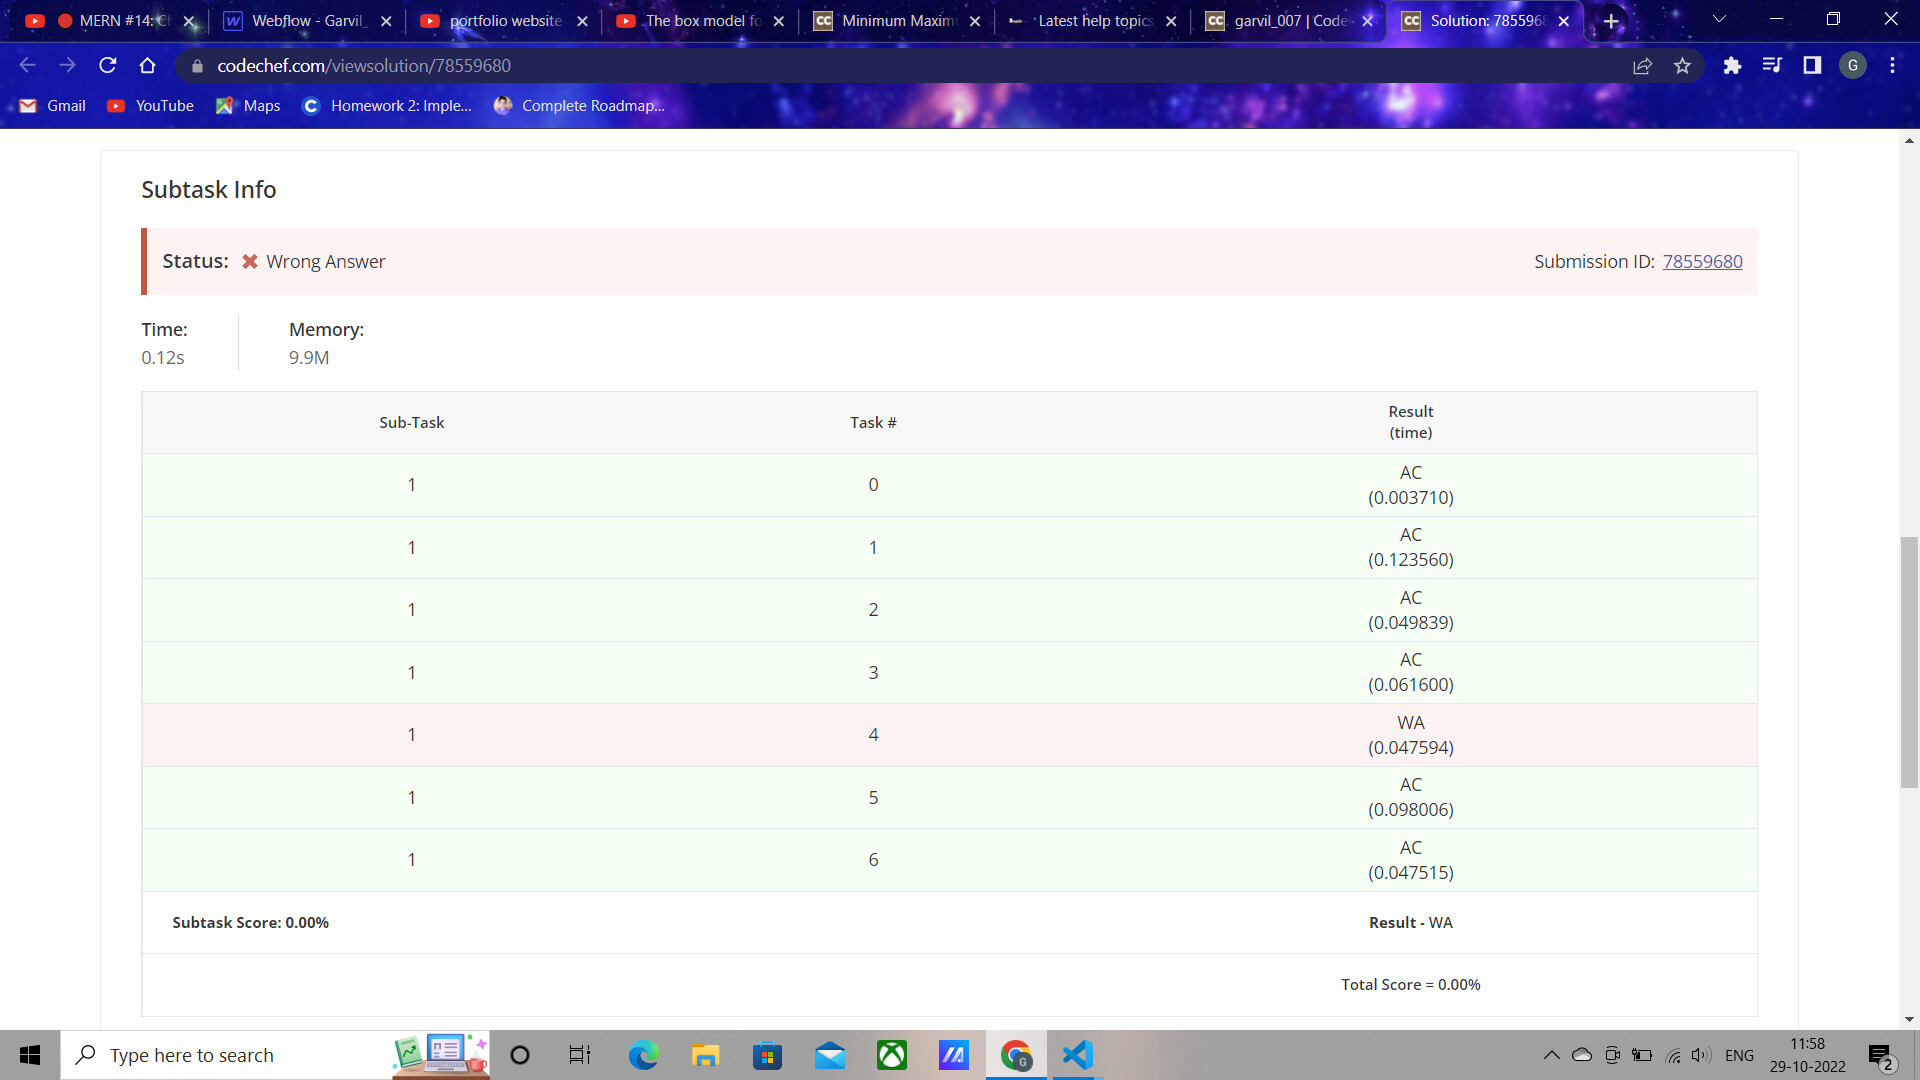Open the media control playlist icon
Screen dimensions: 1920x1080
[1772, 65]
